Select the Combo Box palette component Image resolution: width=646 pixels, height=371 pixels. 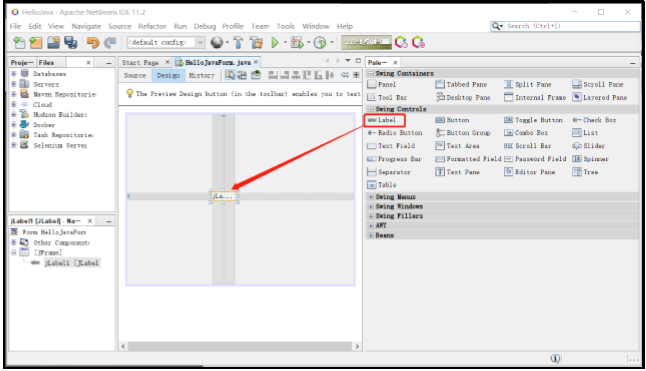526,133
